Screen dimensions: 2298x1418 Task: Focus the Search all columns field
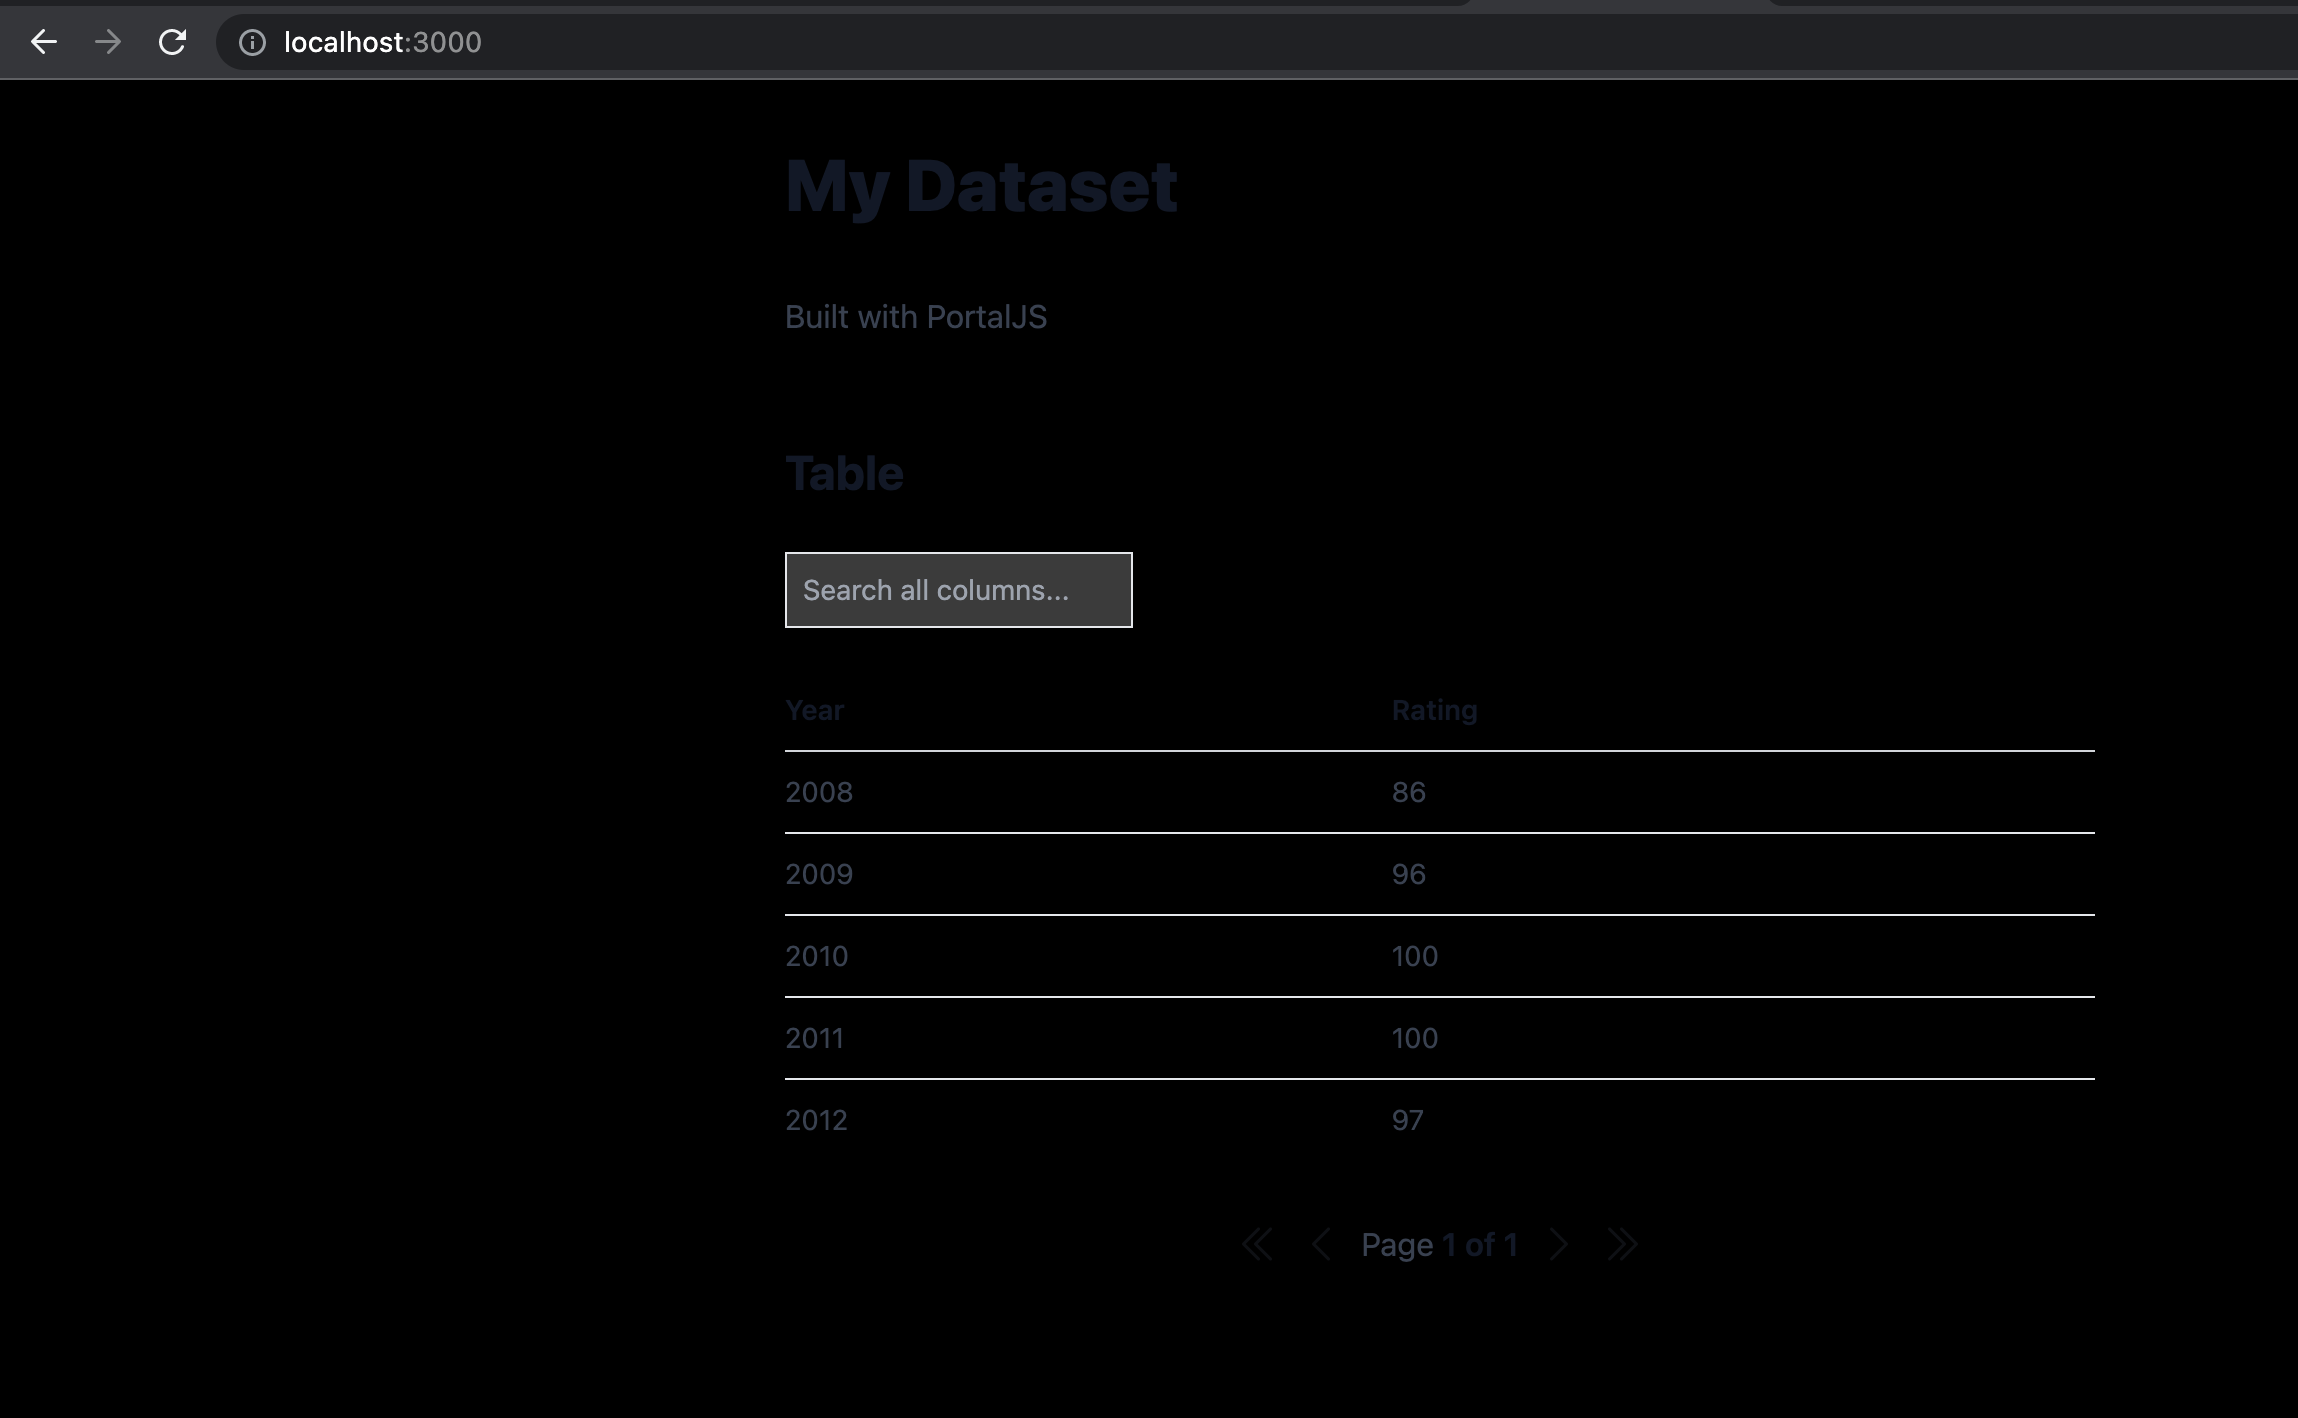(x=958, y=590)
